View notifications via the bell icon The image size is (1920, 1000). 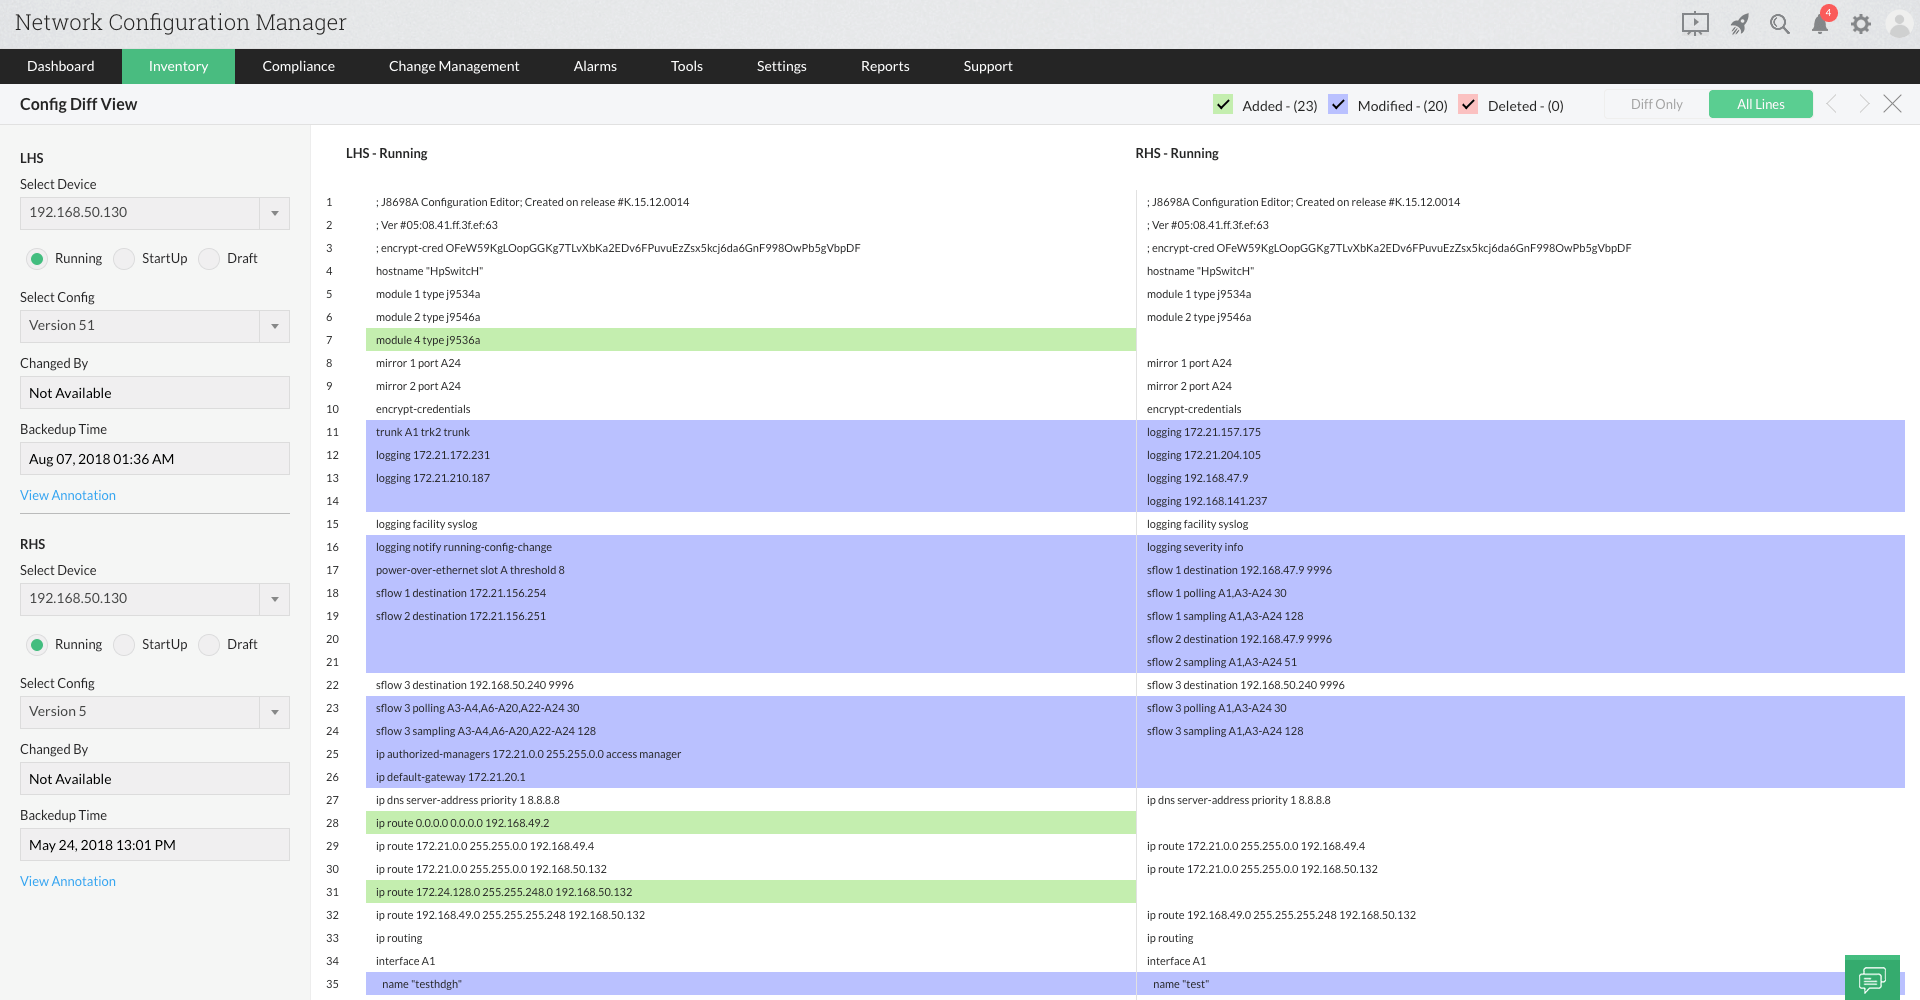pyautogui.click(x=1820, y=23)
